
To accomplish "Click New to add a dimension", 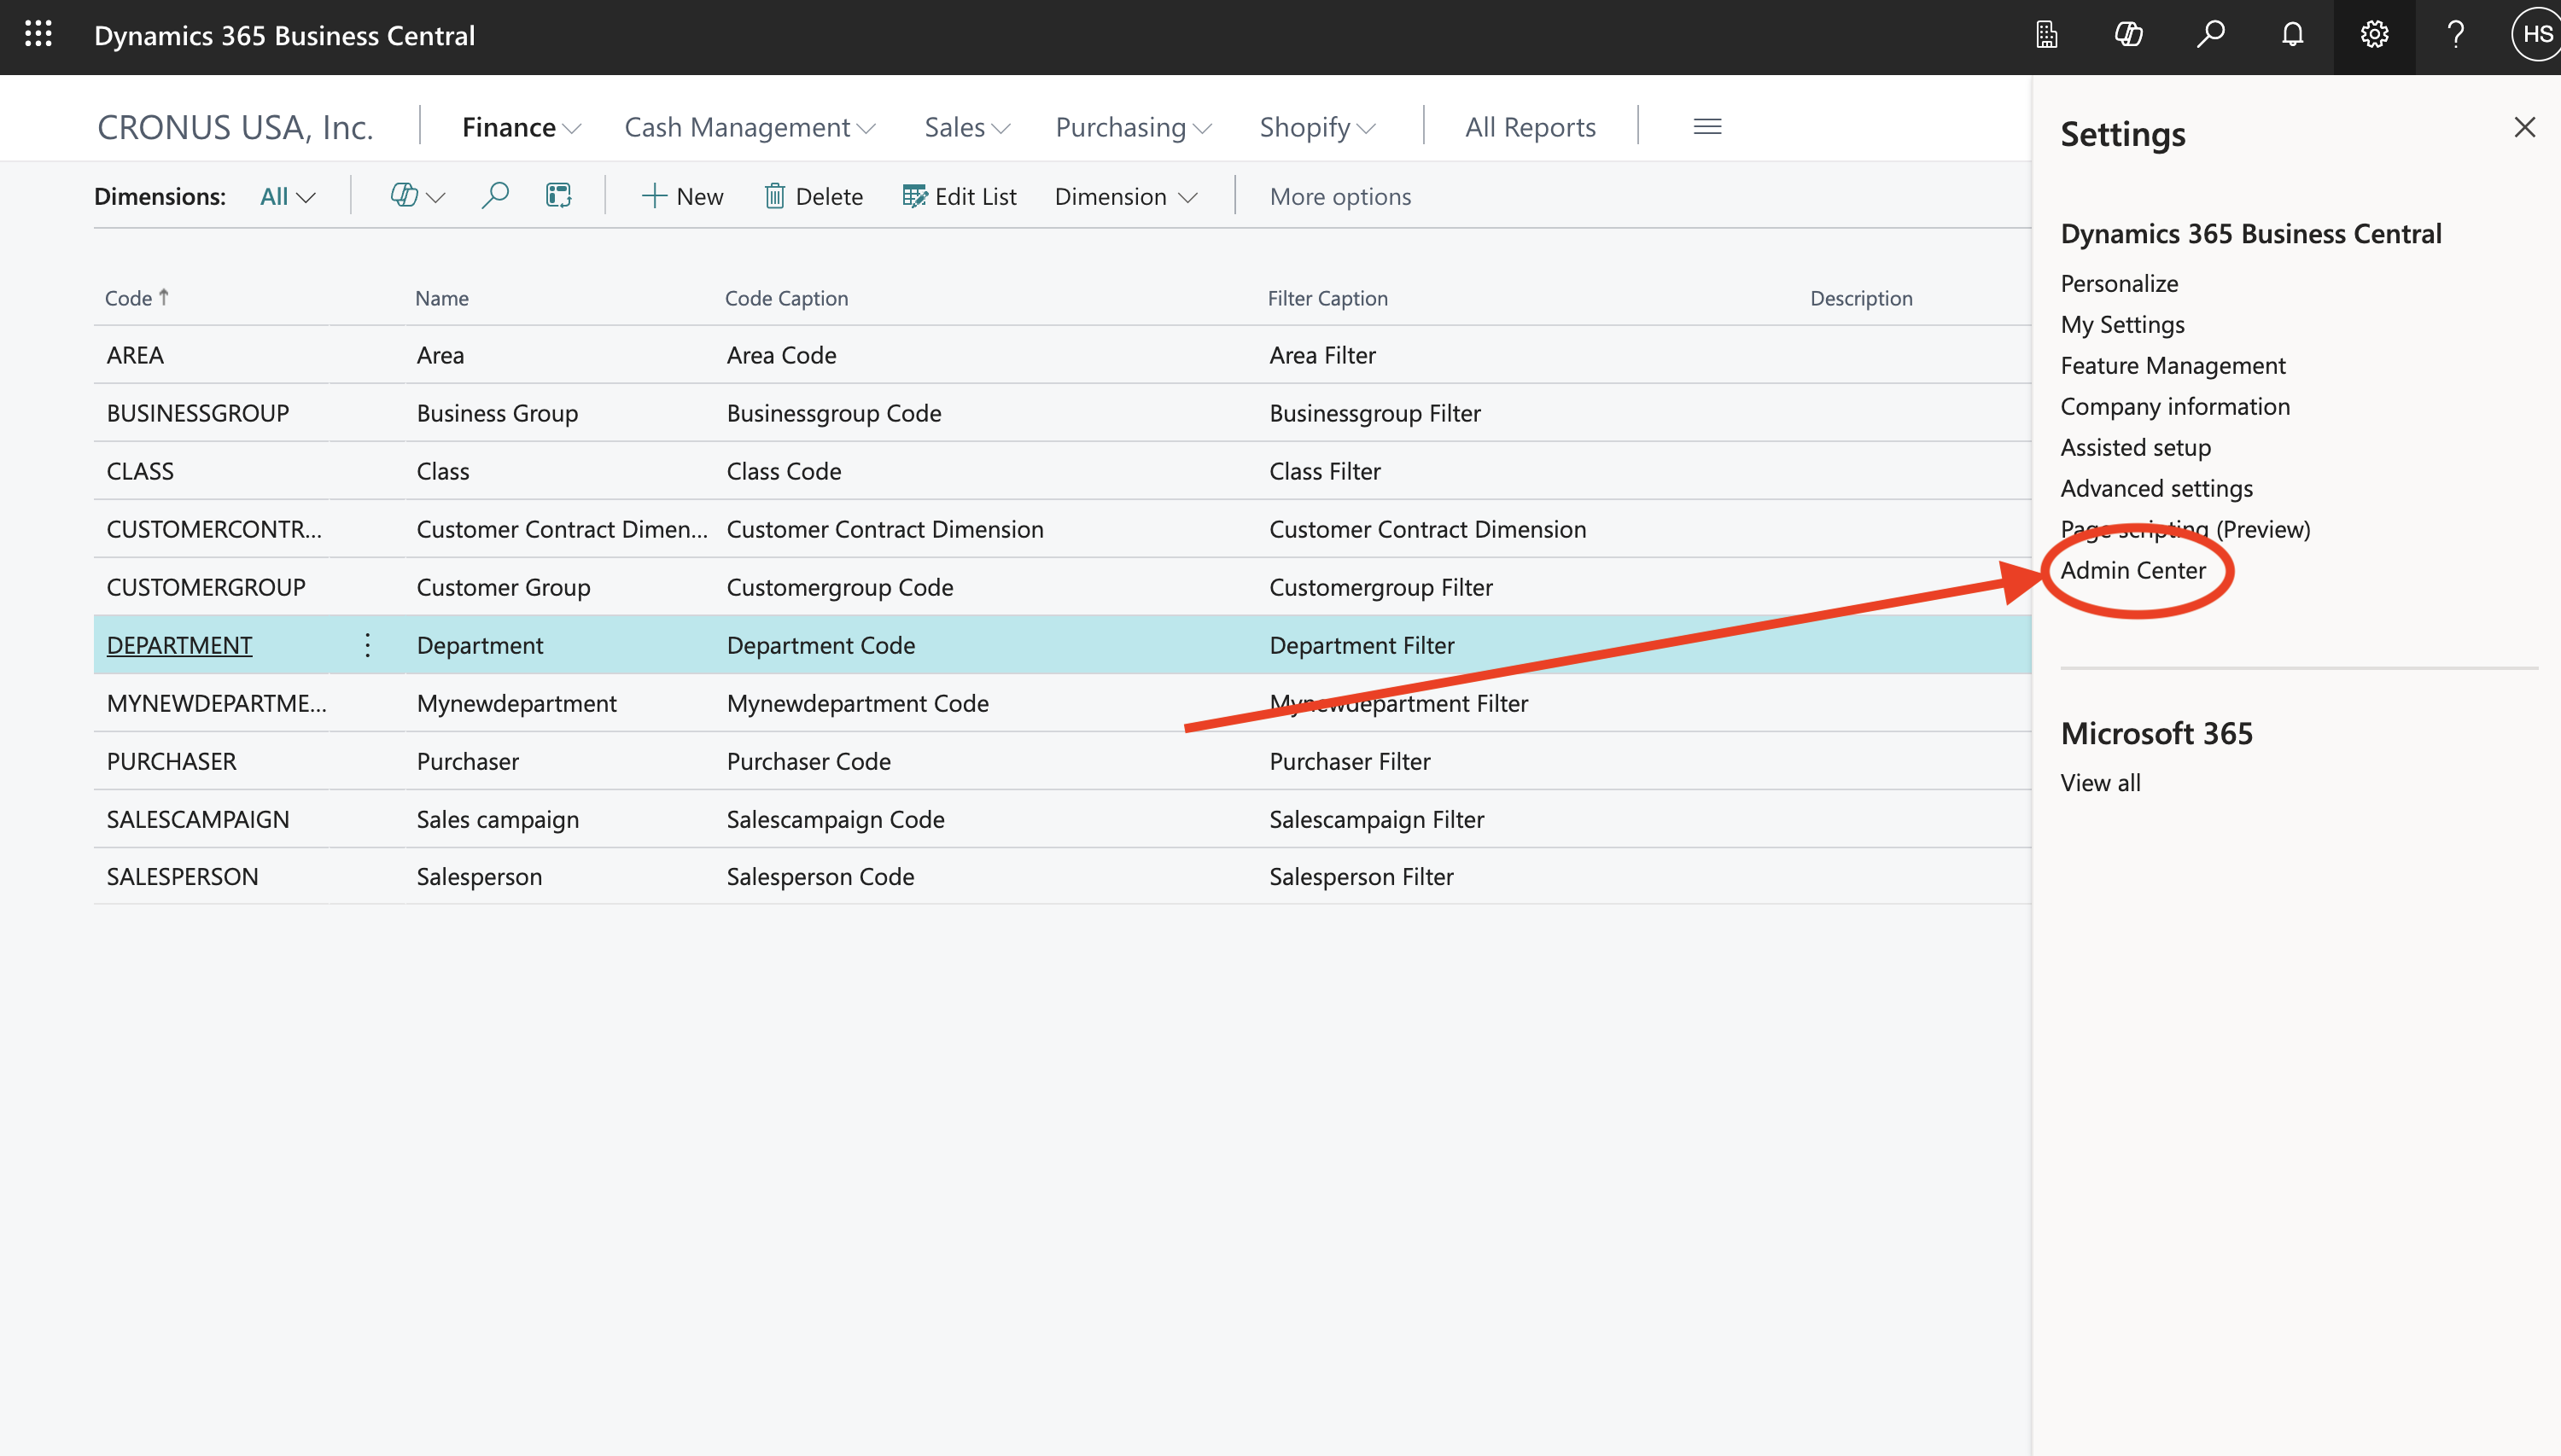I will pos(682,197).
